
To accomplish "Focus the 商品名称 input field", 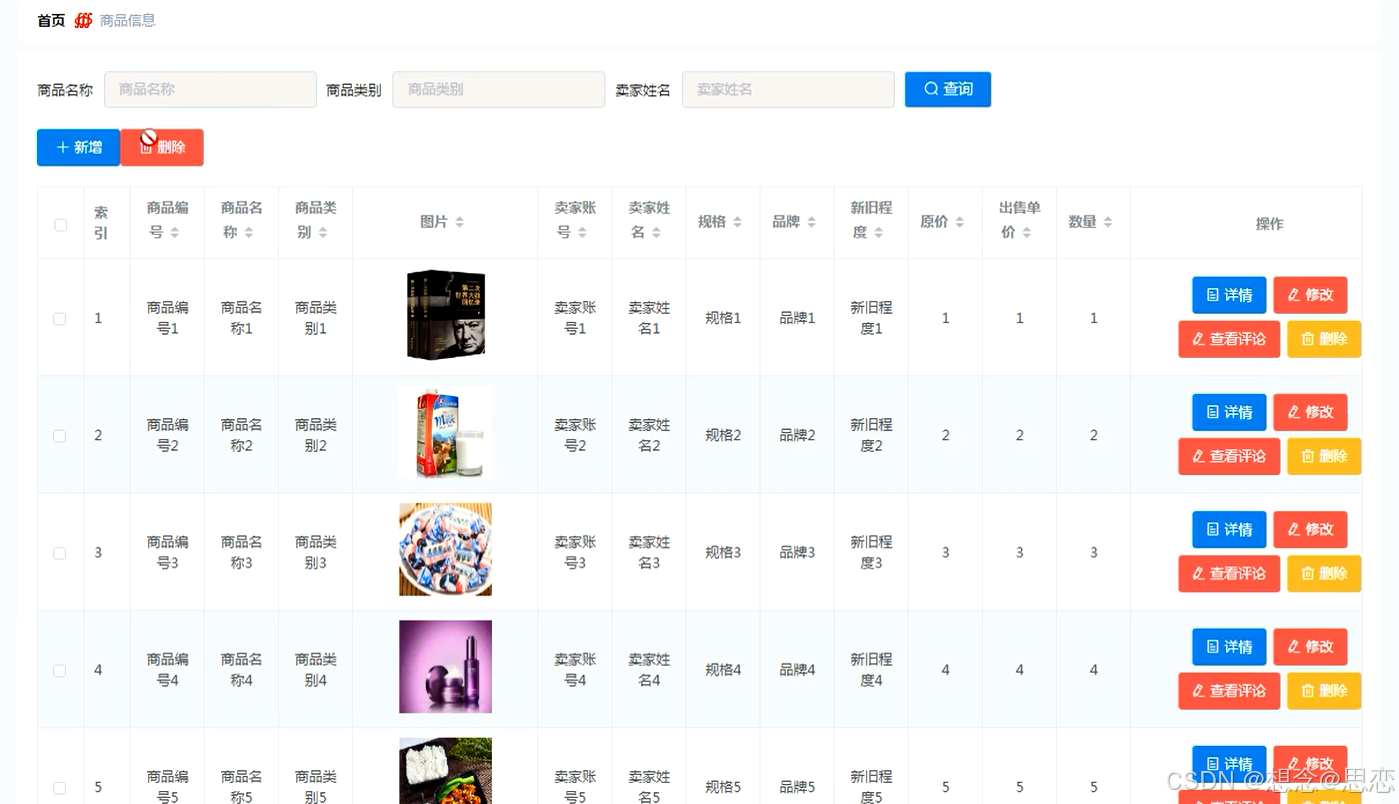I will 210,89.
